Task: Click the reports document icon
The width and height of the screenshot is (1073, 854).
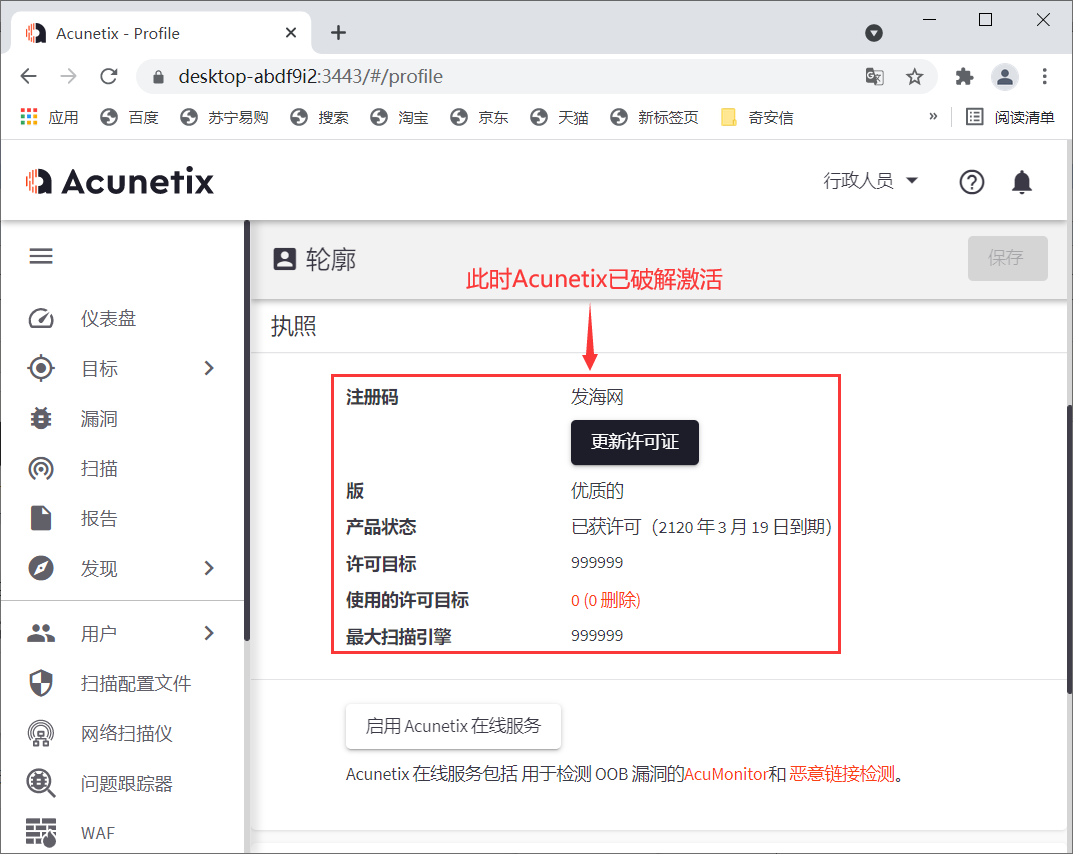Action: tap(41, 519)
